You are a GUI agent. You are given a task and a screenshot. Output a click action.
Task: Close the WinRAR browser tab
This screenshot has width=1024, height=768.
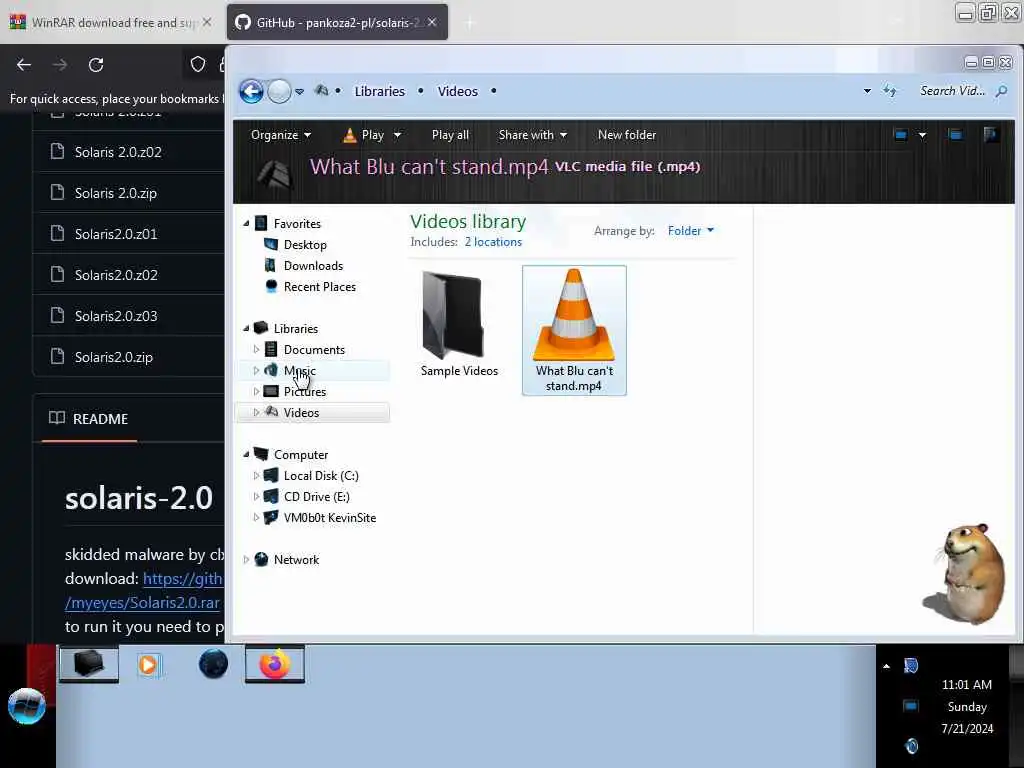click(207, 22)
